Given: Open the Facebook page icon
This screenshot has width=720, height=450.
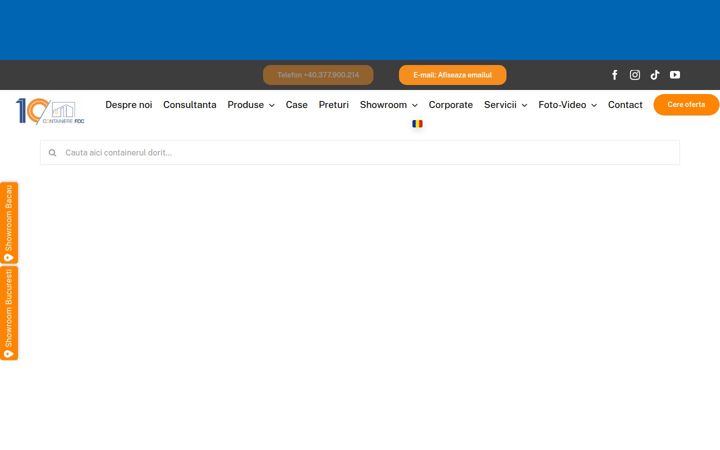Looking at the screenshot, I should [614, 75].
